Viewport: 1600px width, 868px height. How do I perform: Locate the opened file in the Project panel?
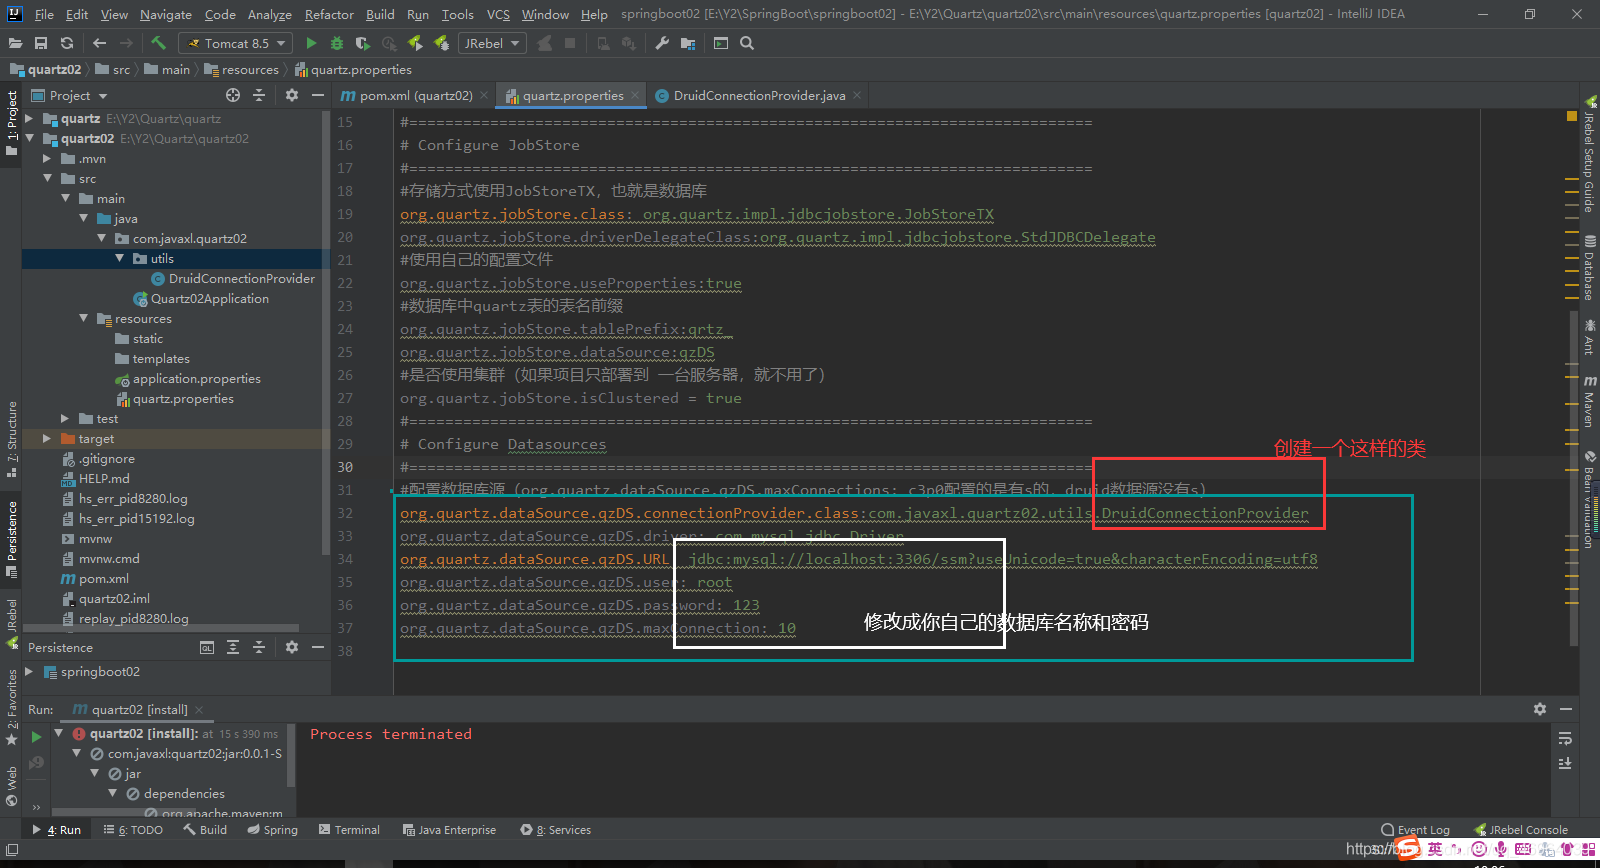pos(233,95)
